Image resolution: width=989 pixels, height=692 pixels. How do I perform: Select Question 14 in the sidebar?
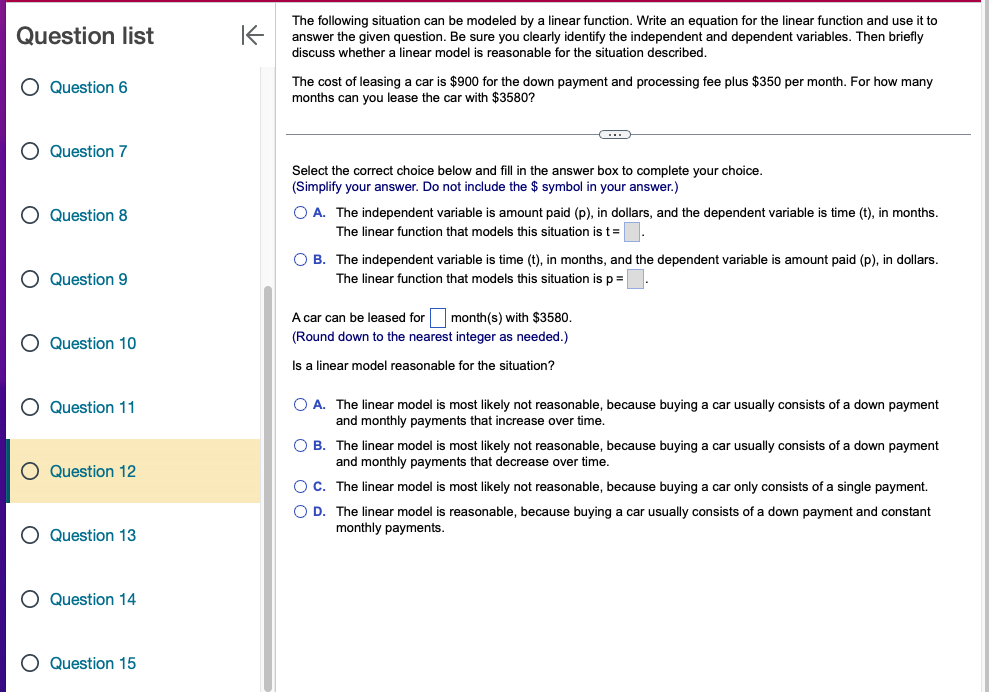tap(93, 599)
